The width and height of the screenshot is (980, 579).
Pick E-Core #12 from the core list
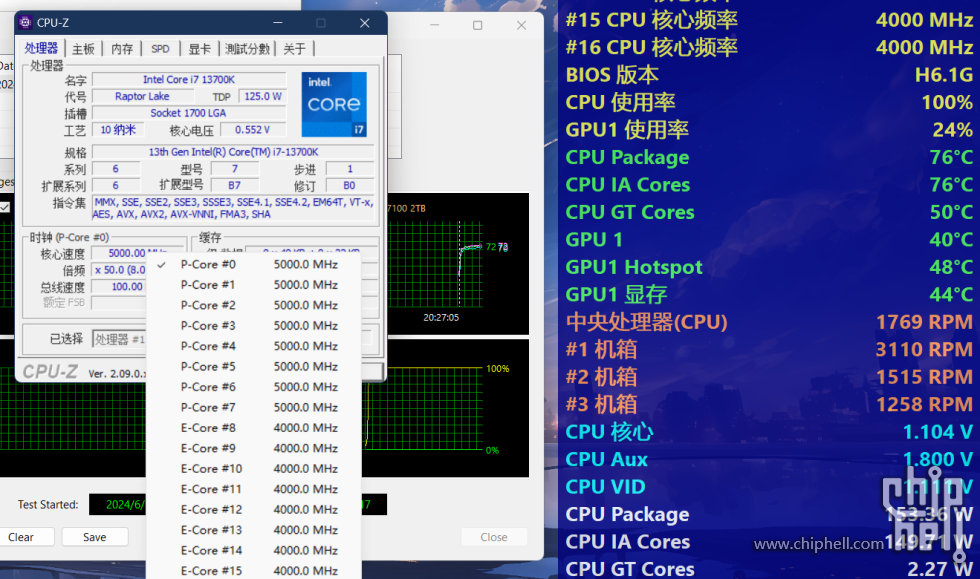[254, 510]
